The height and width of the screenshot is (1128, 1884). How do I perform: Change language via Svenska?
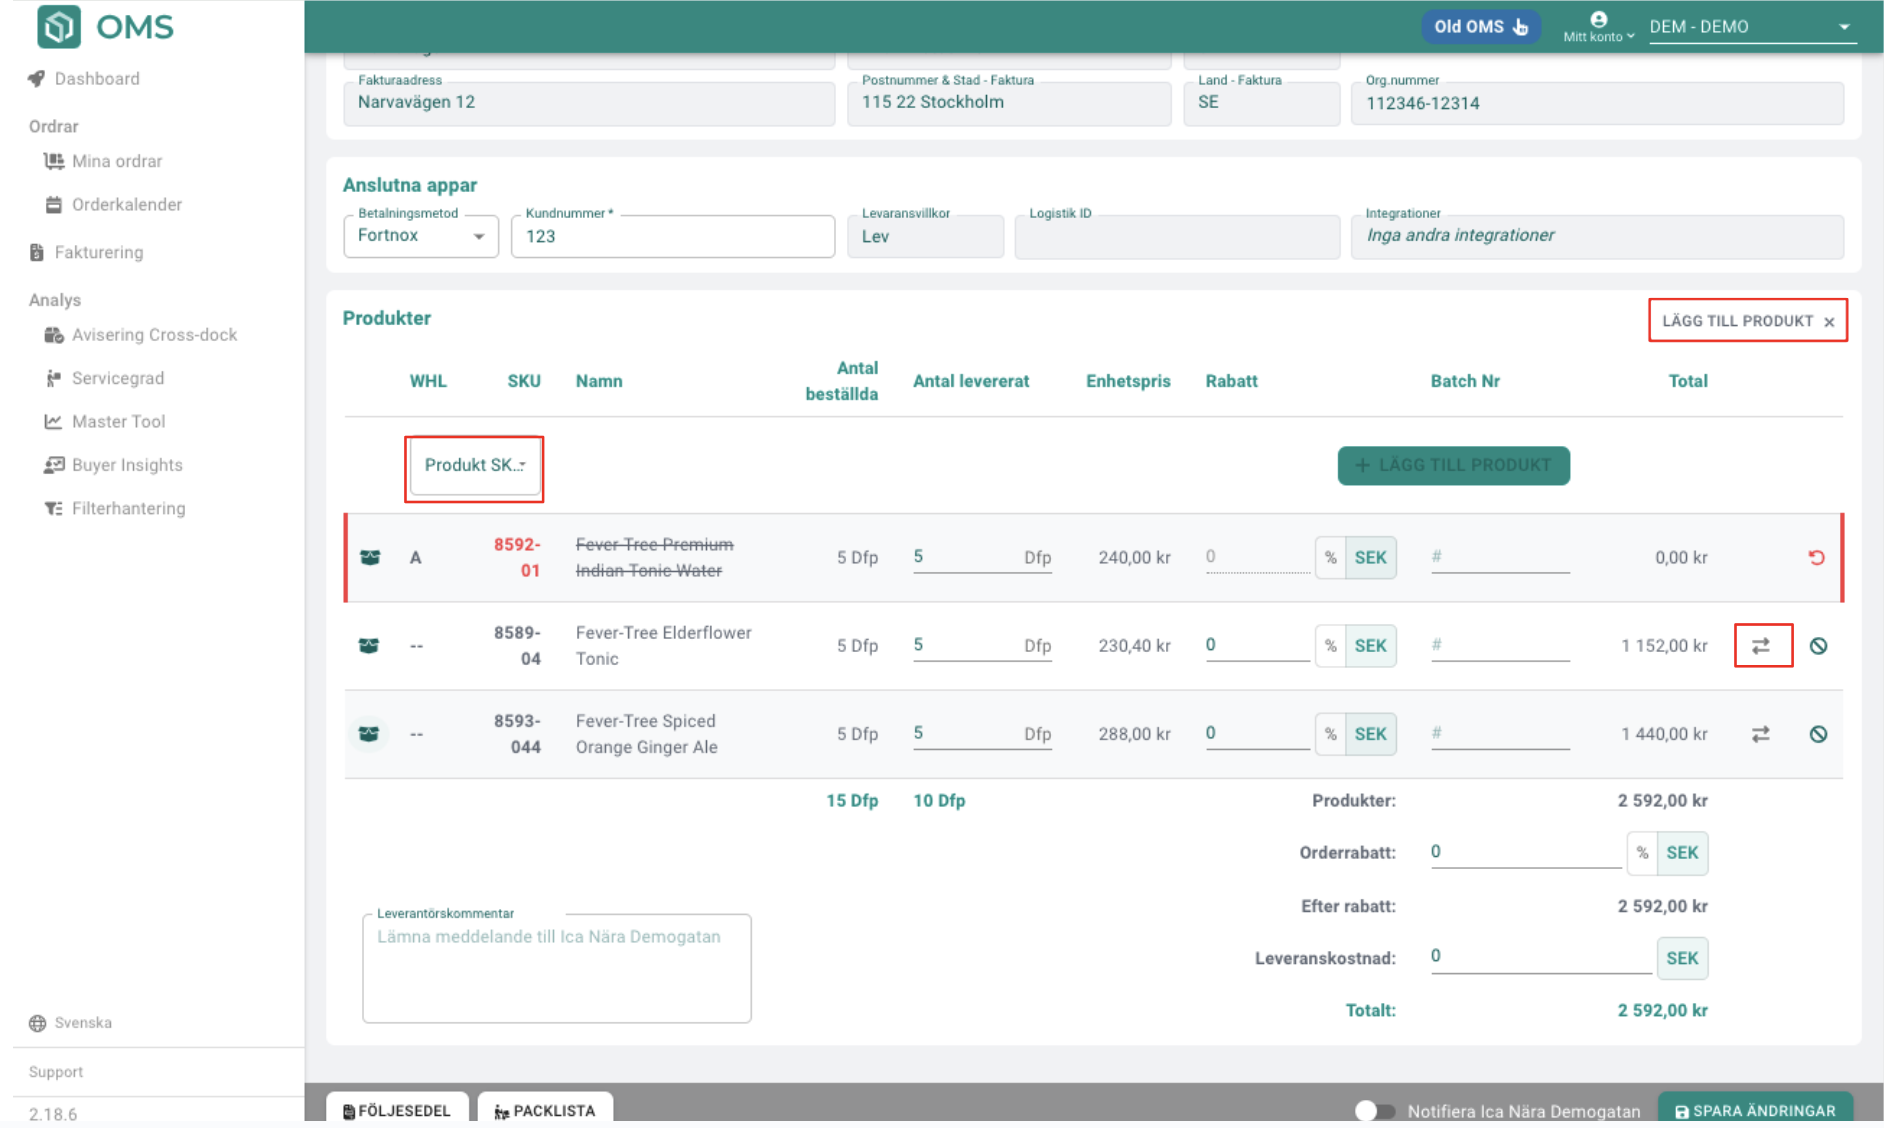click(83, 1023)
